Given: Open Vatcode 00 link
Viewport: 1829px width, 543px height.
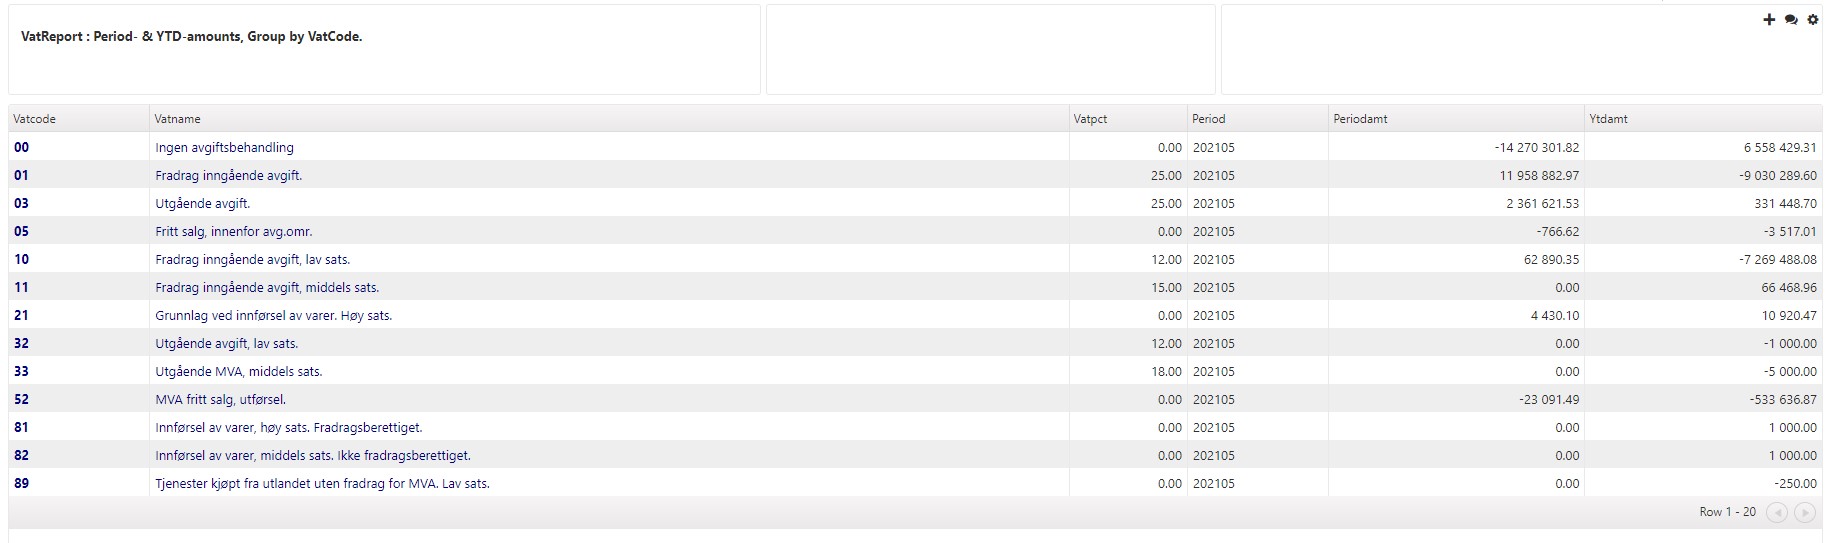Looking at the screenshot, I should click(x=21, y=148).
